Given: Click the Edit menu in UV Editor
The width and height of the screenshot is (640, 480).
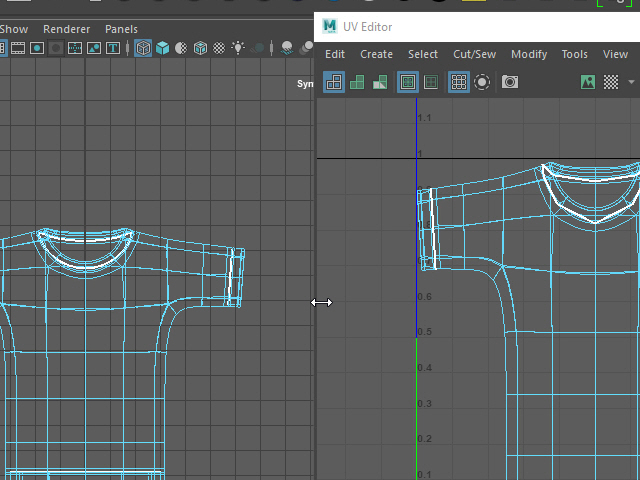Looking at the screenshot, I should click(x=335, y=54).
